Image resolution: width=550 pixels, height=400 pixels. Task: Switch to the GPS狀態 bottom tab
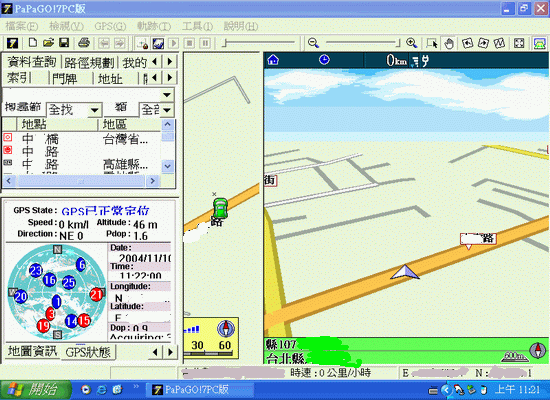(x=88, y=352)
